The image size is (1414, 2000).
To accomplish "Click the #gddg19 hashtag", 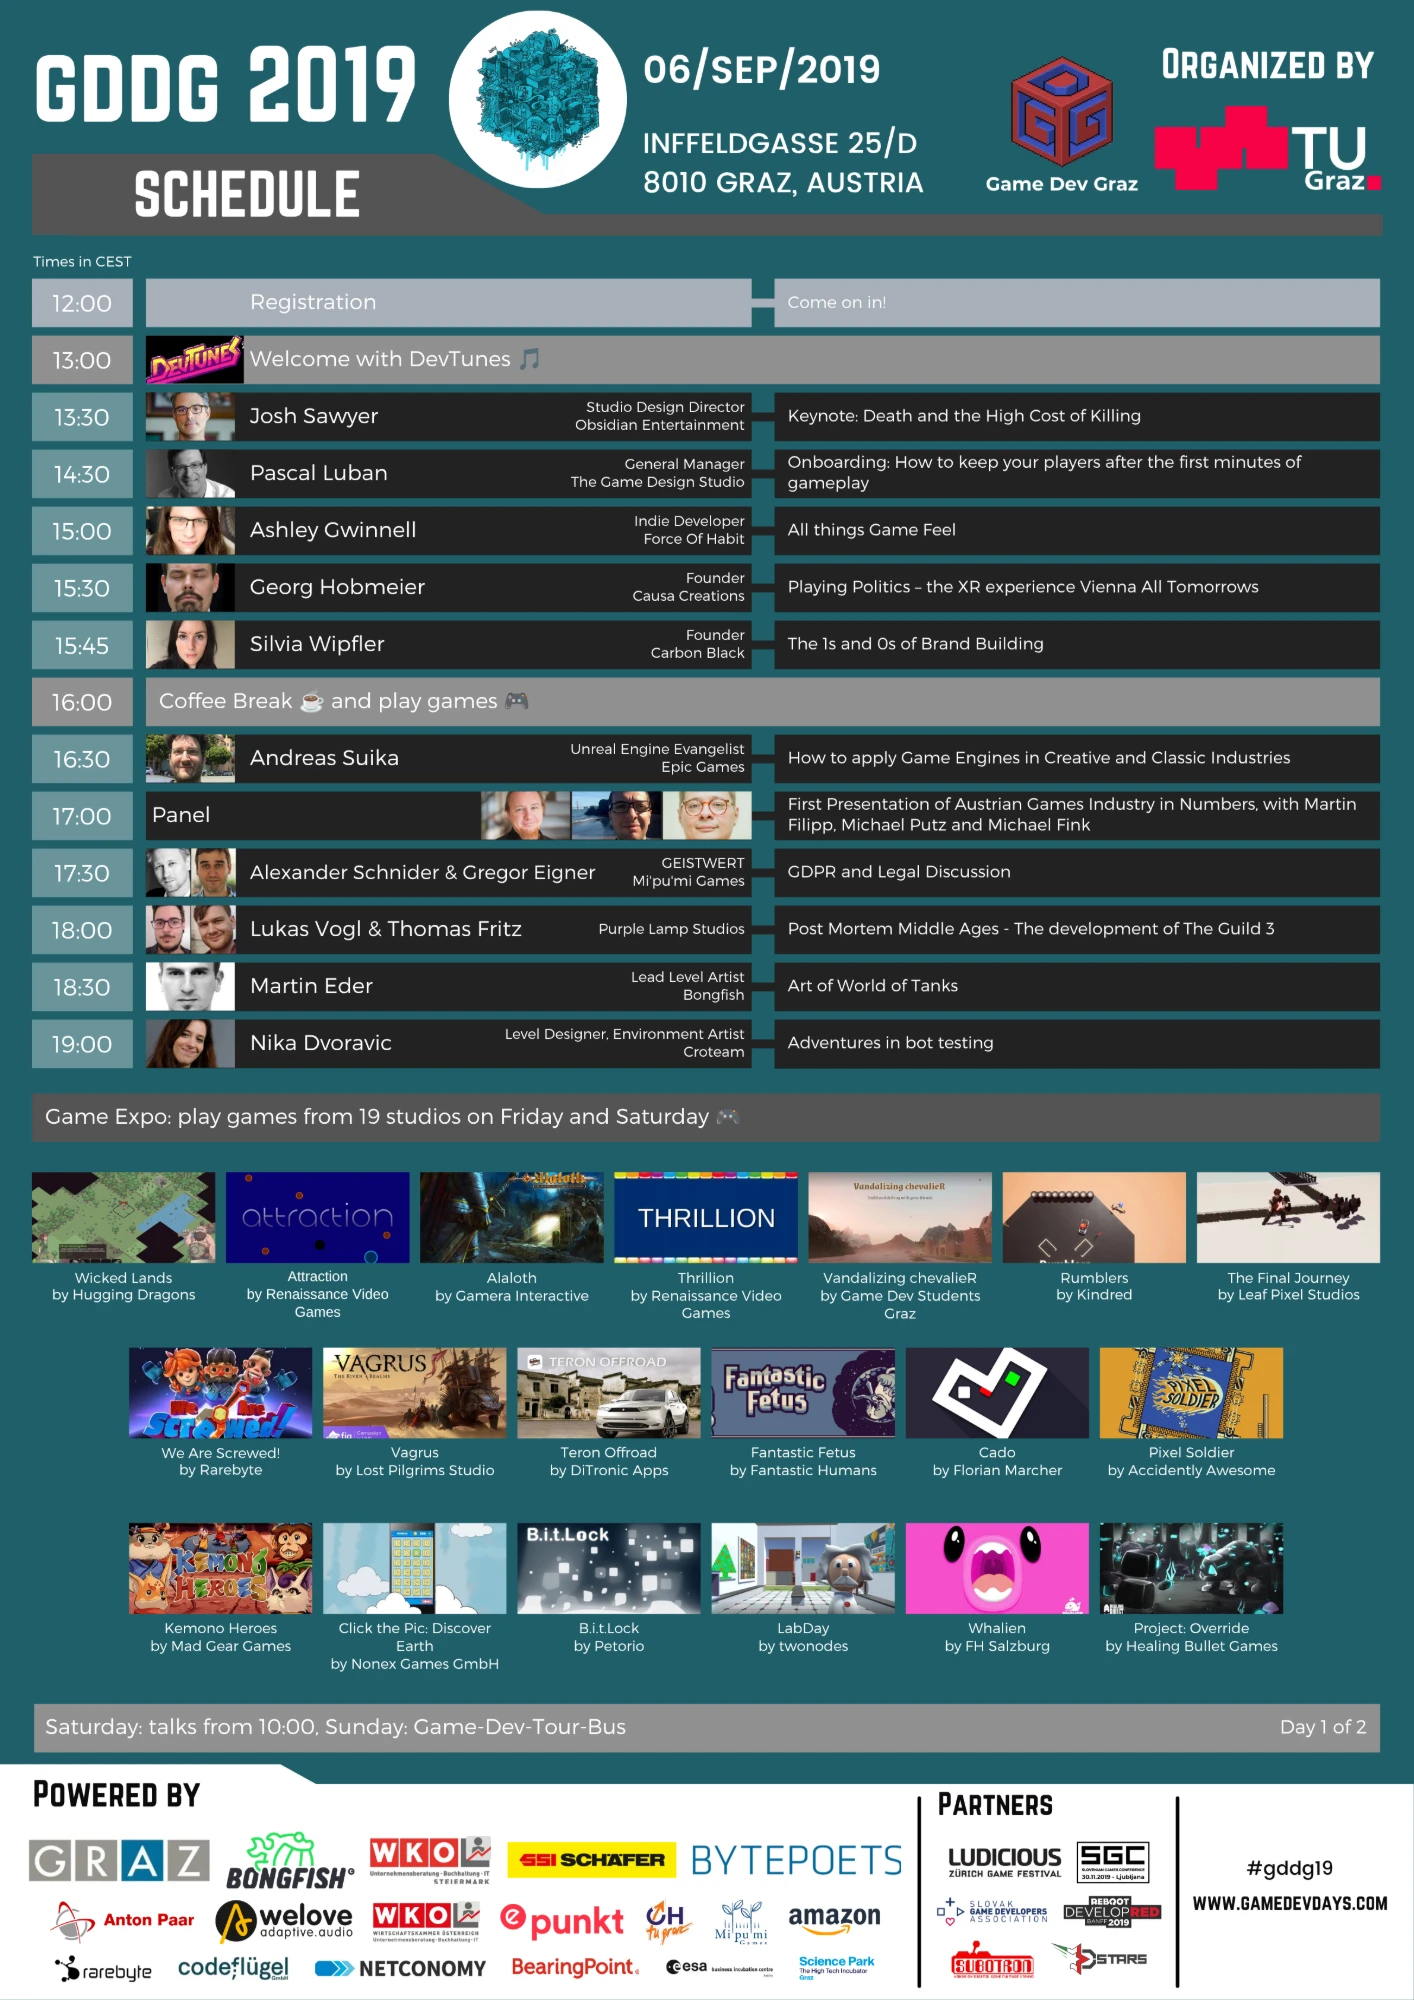I will click(1290, 1868).
